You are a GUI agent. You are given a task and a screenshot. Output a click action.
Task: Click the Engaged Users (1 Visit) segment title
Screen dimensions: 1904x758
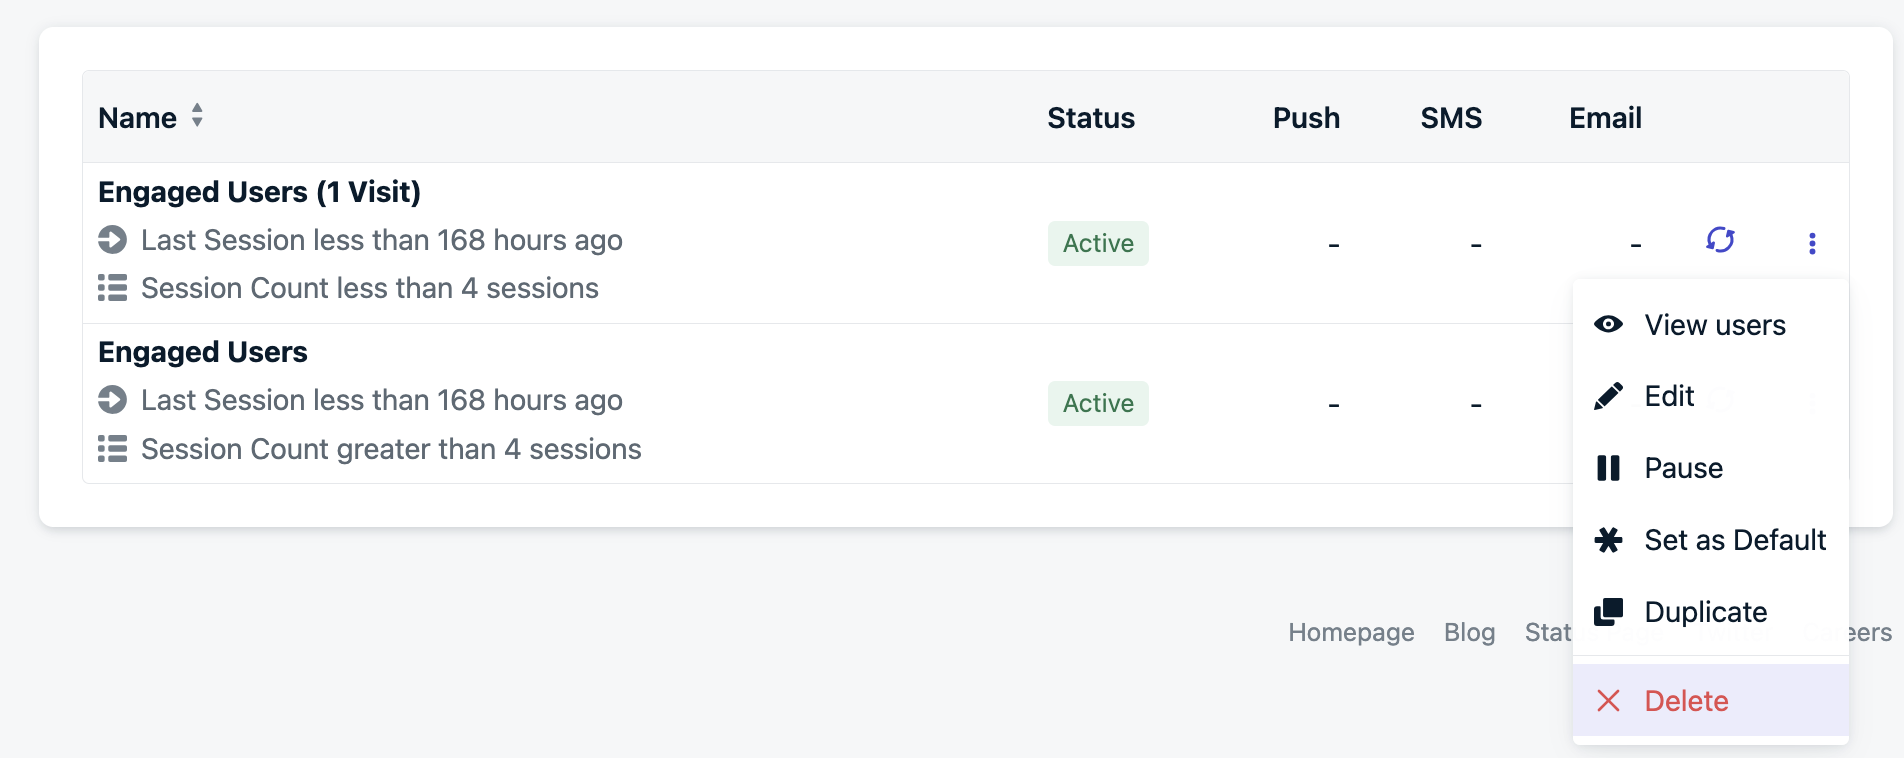pos(259,192)
